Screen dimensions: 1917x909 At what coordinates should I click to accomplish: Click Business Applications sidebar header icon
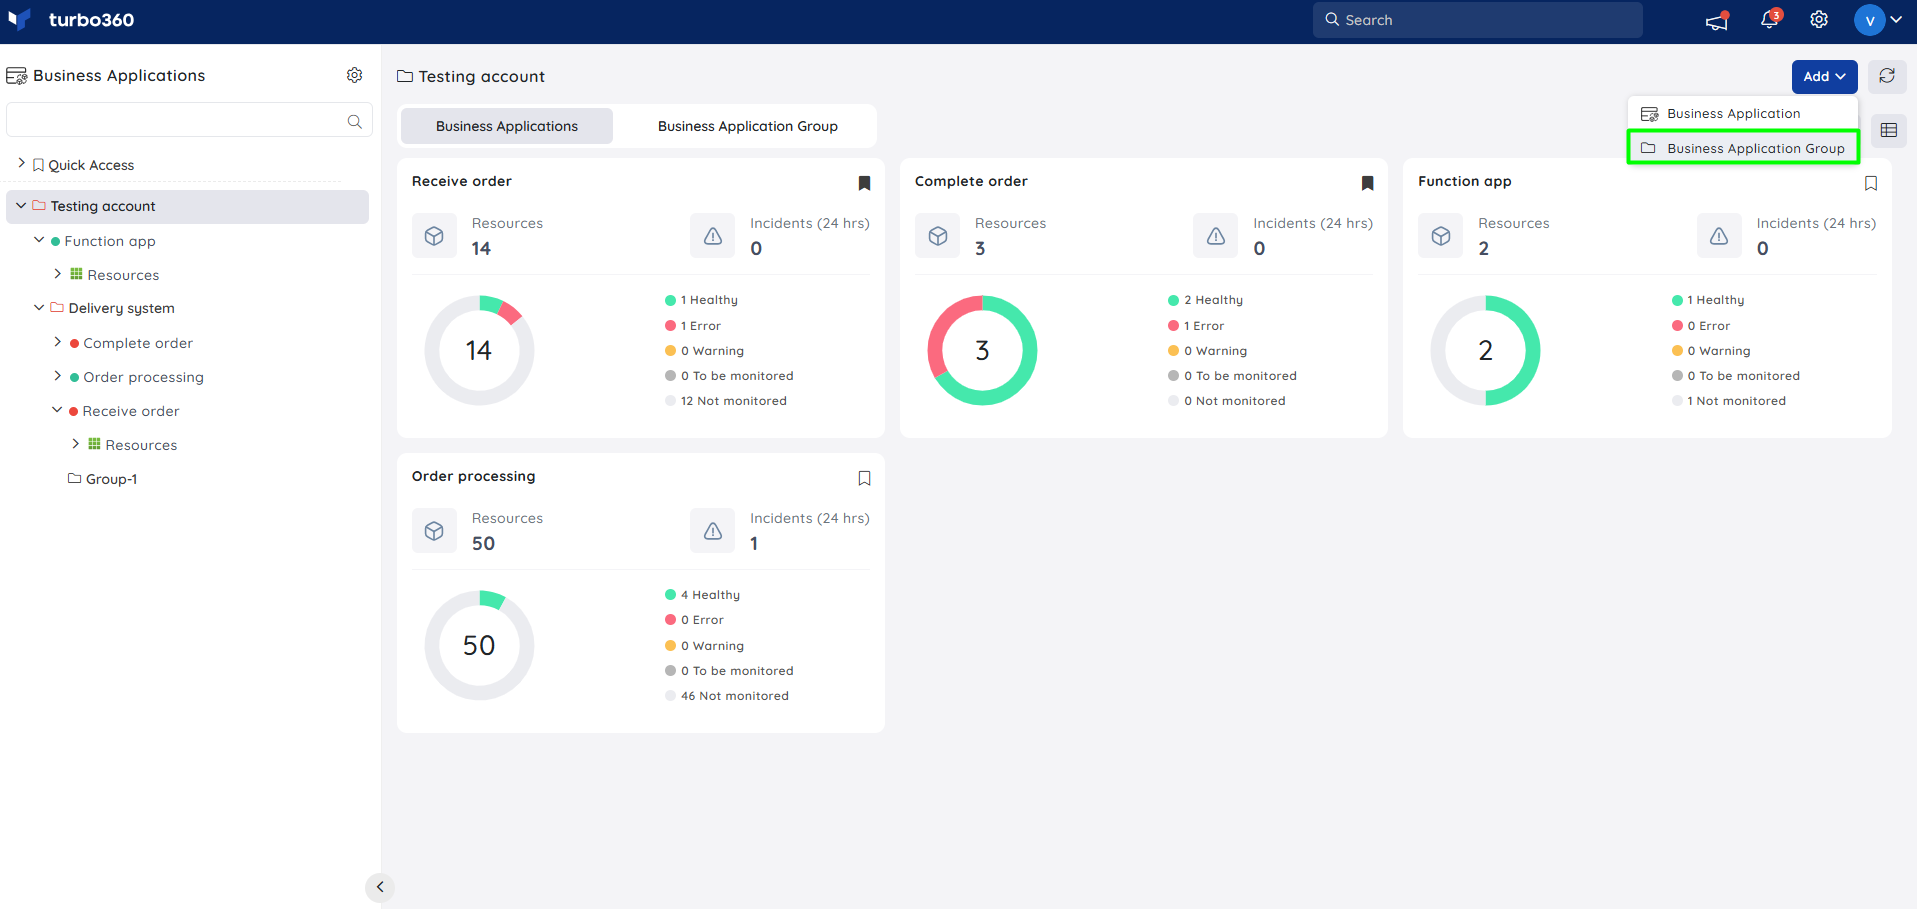pos(17,76)
